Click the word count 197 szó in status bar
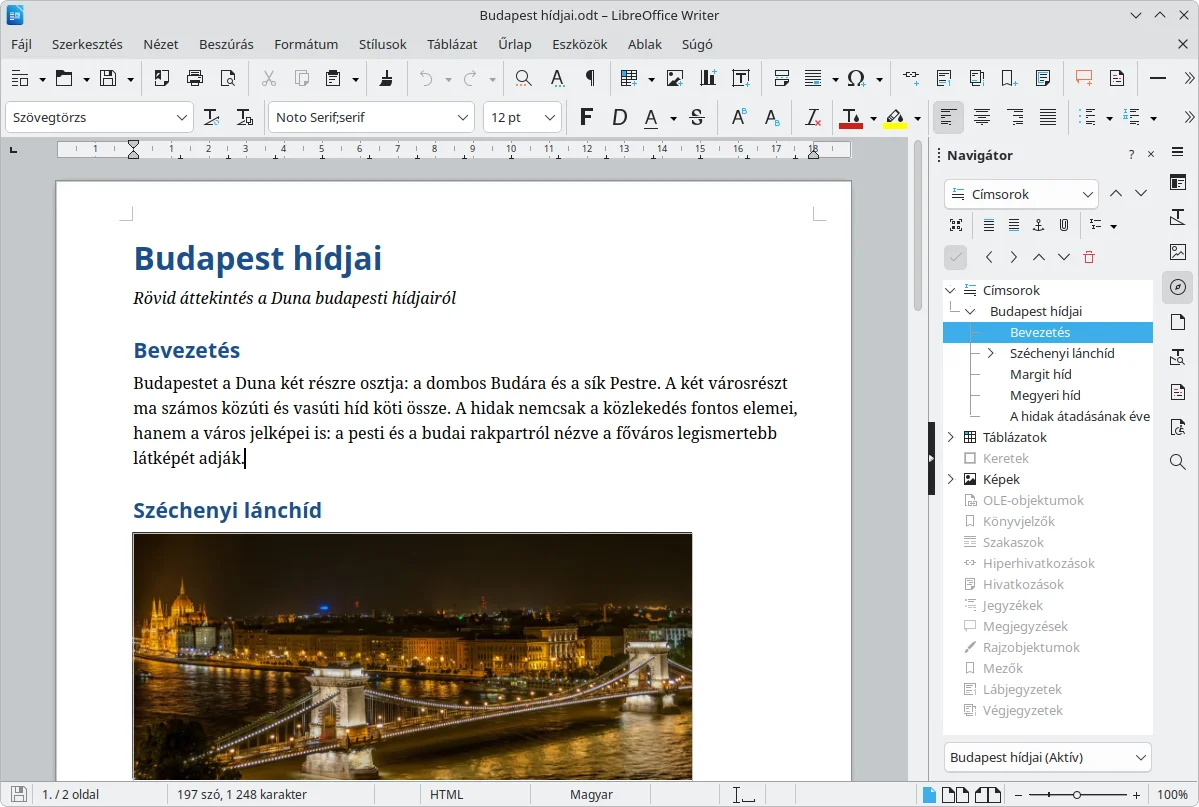This screenshot has width=1199, height=807. tap(242, 795)
